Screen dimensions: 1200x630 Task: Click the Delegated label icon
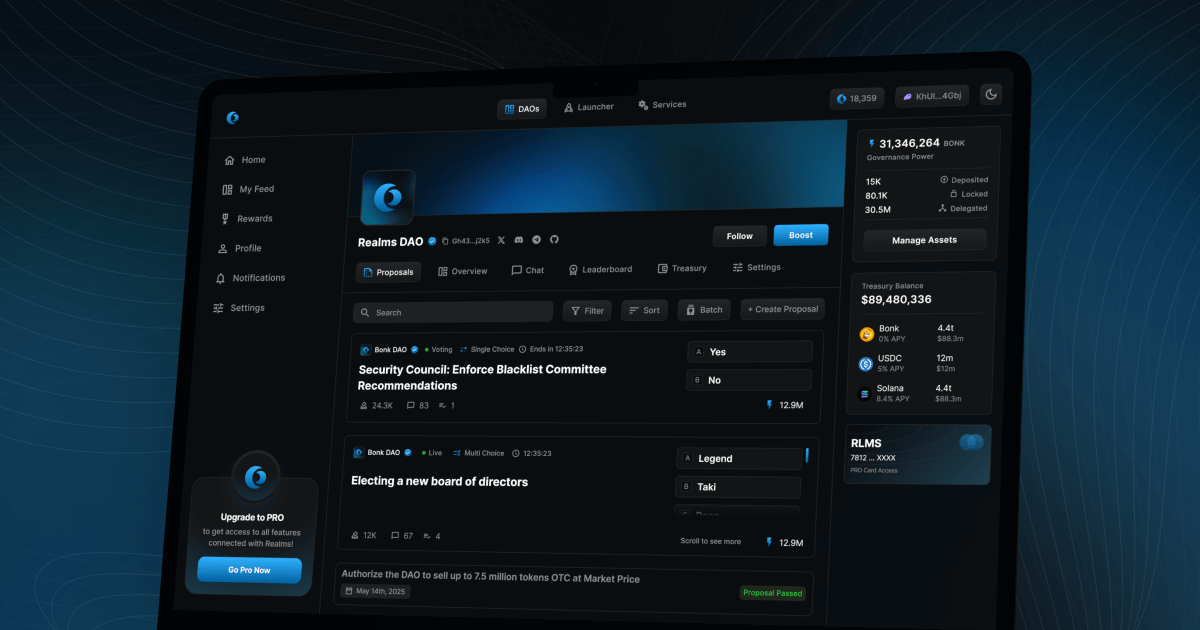click(x=942, y=208)
